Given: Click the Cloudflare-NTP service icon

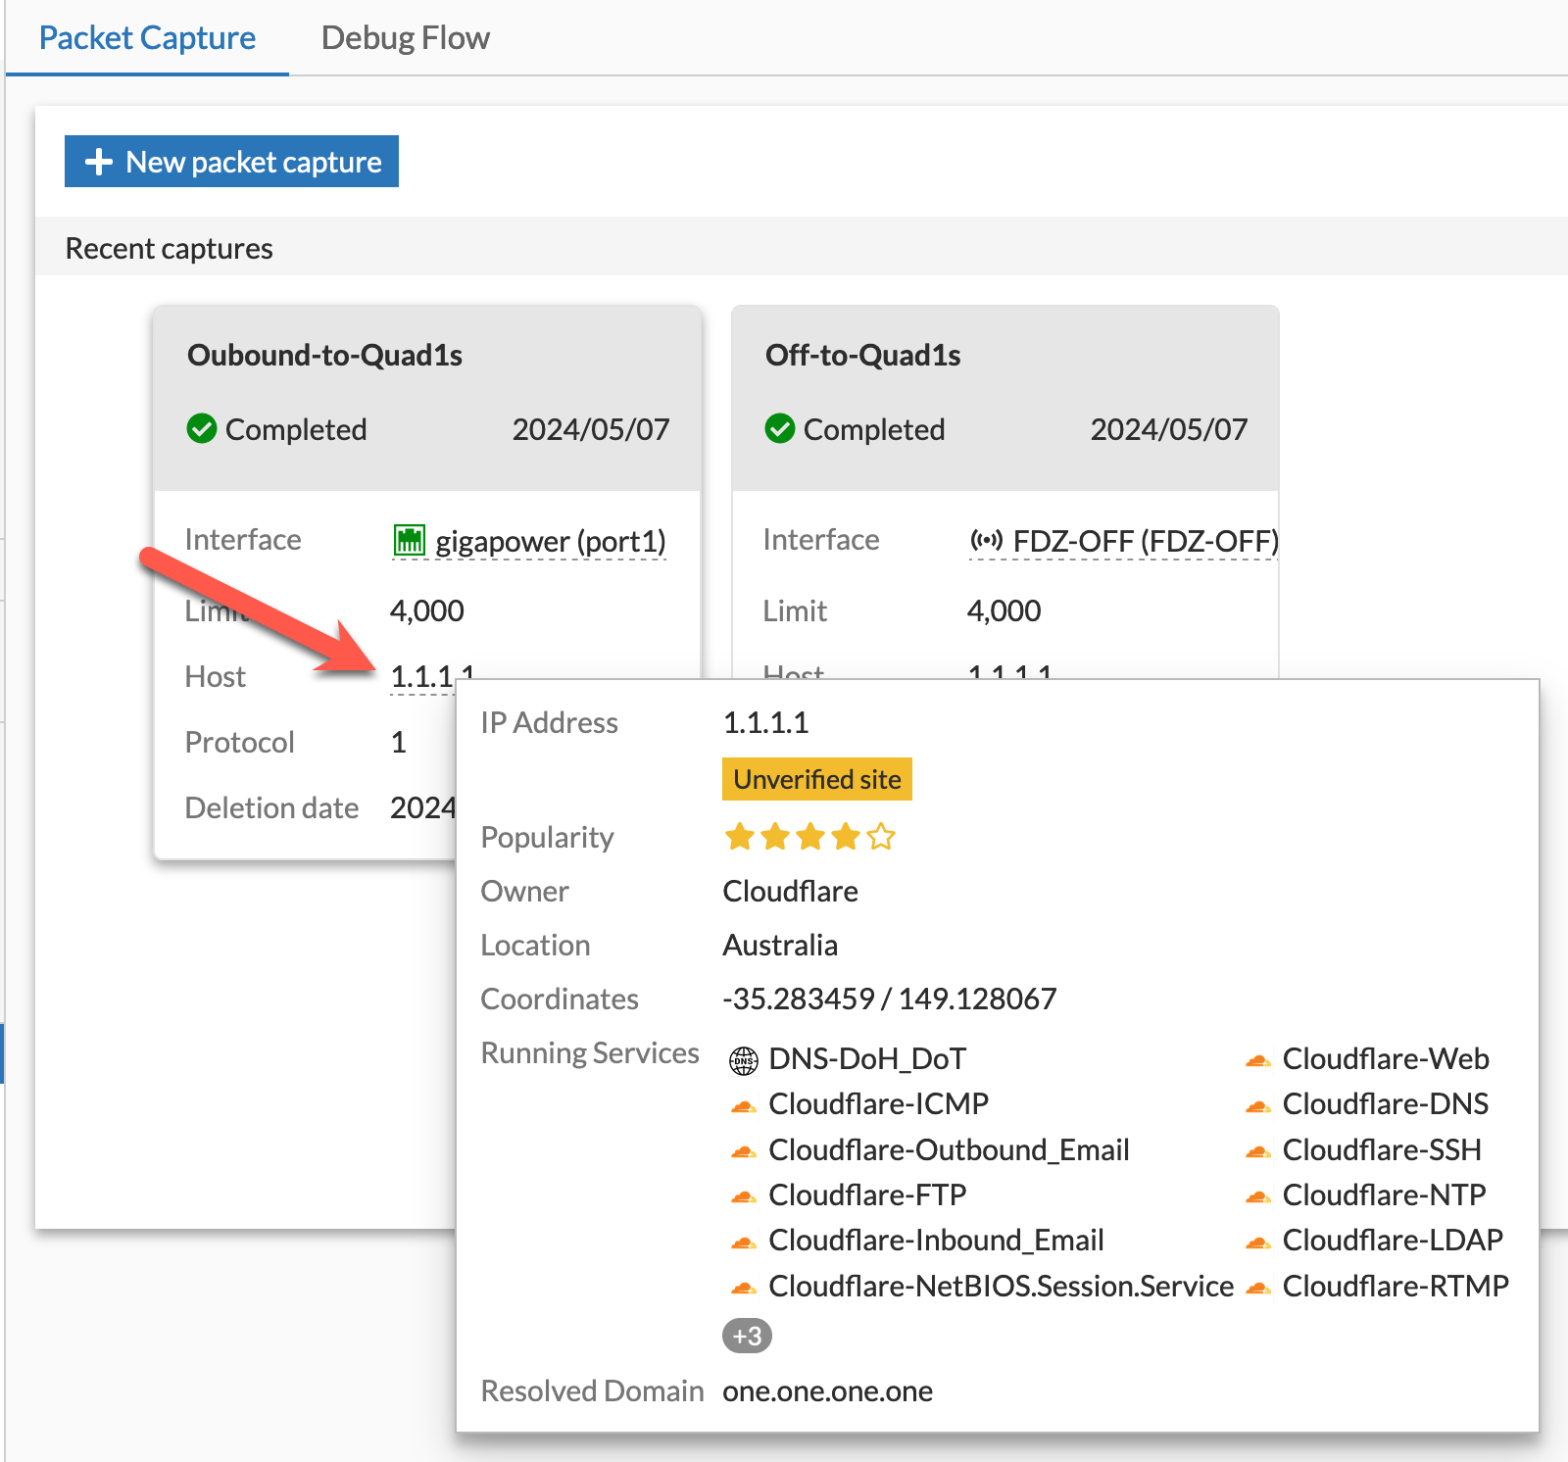Looking at the screenshot, I should coord(1258,1197).
